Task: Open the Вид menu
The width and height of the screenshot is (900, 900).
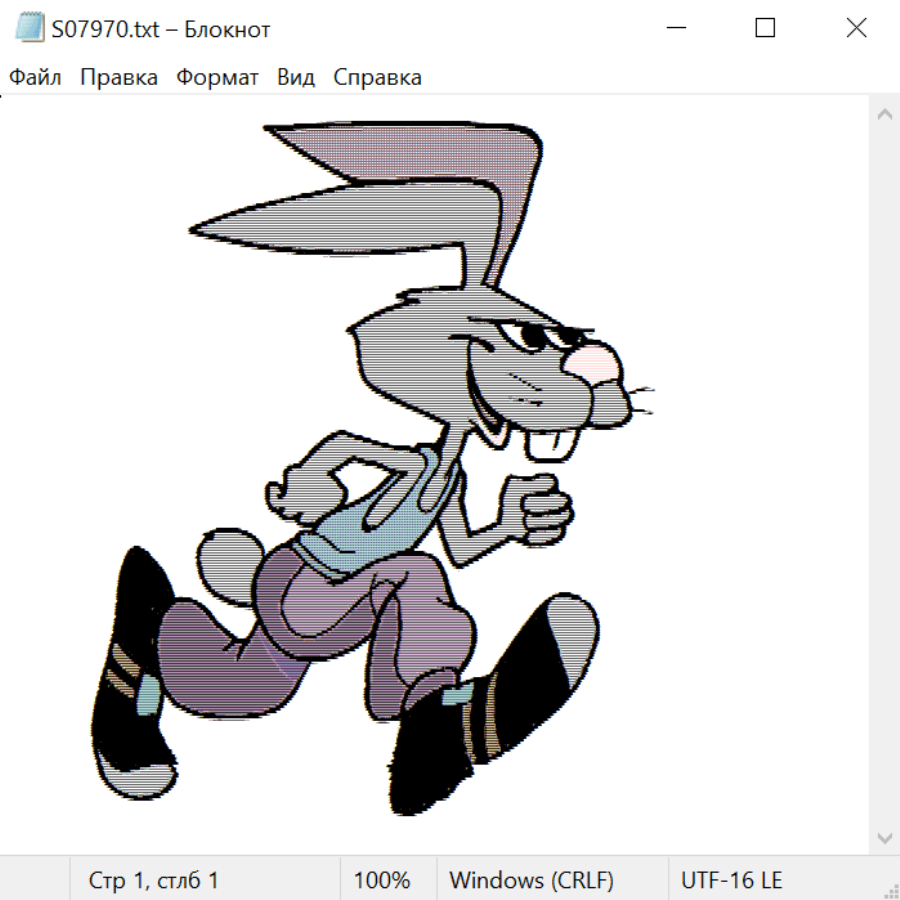Action: point(296,78)
